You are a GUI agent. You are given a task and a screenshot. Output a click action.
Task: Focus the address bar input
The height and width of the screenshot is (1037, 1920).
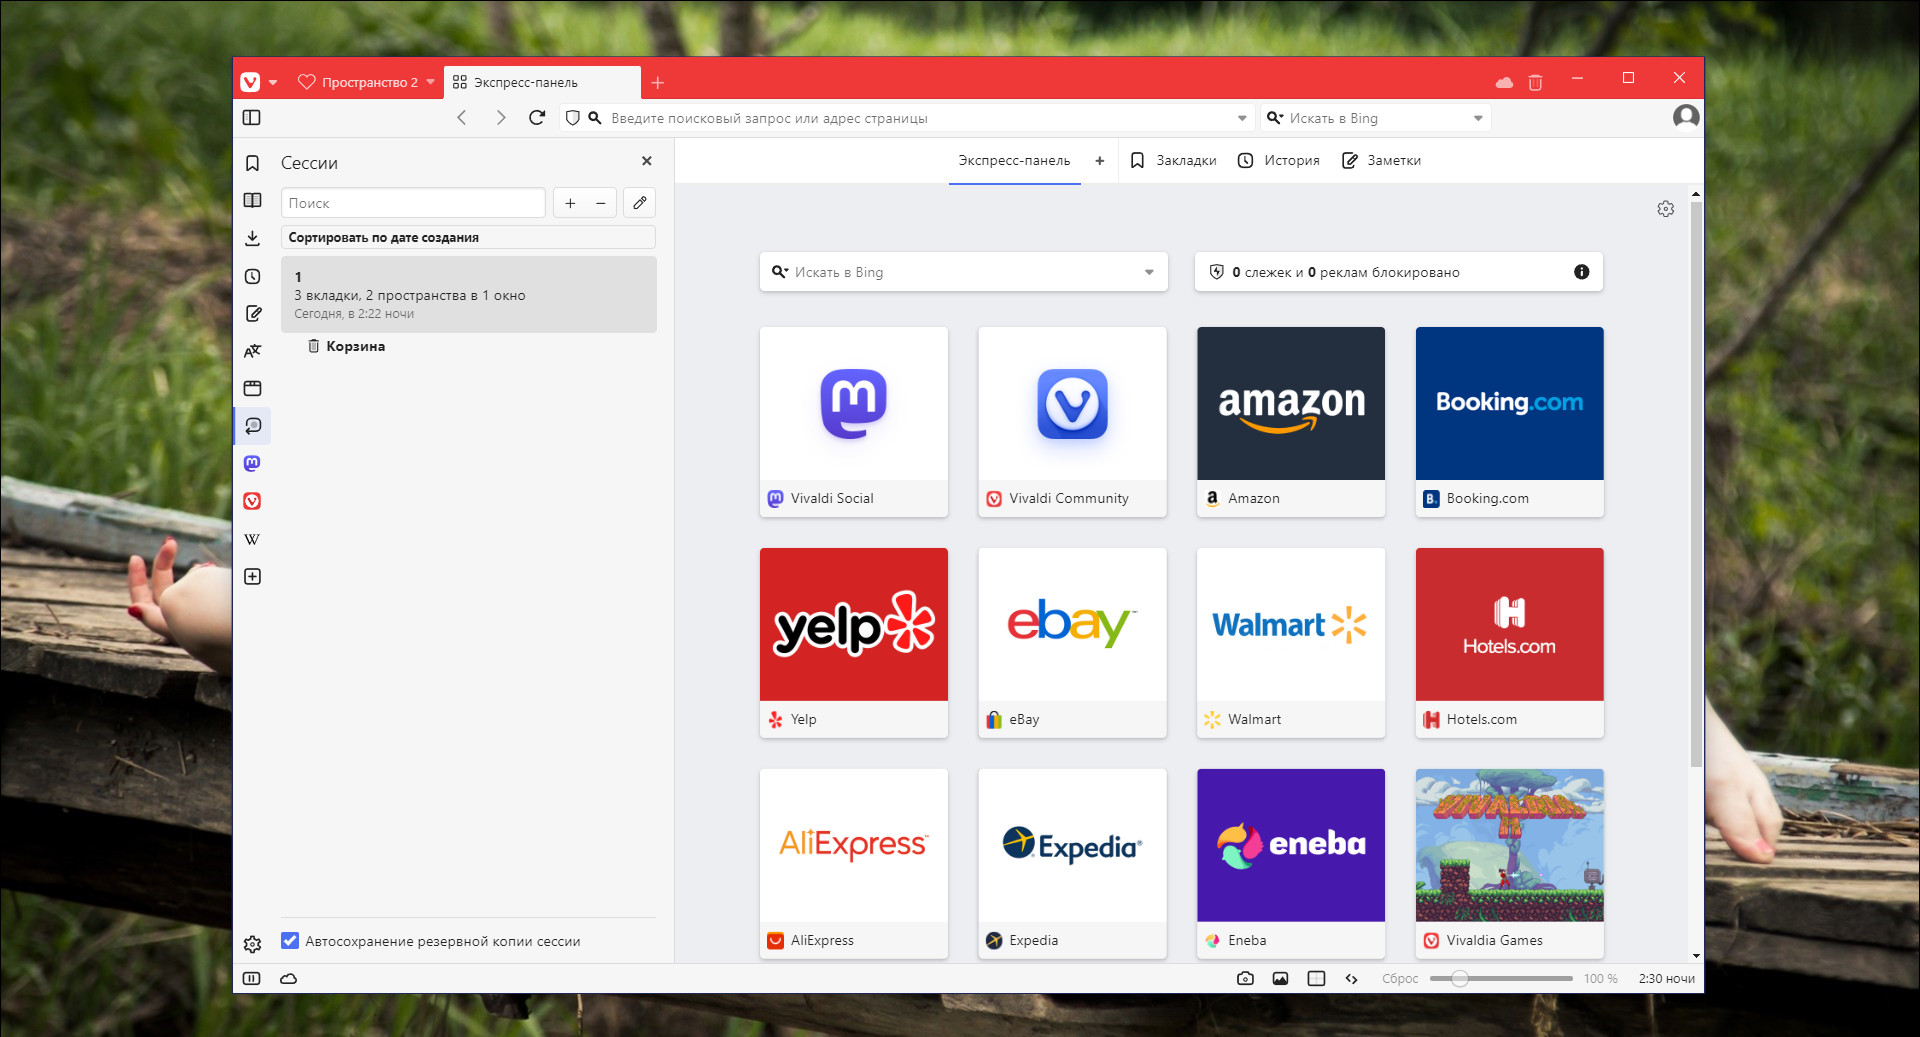920,118
